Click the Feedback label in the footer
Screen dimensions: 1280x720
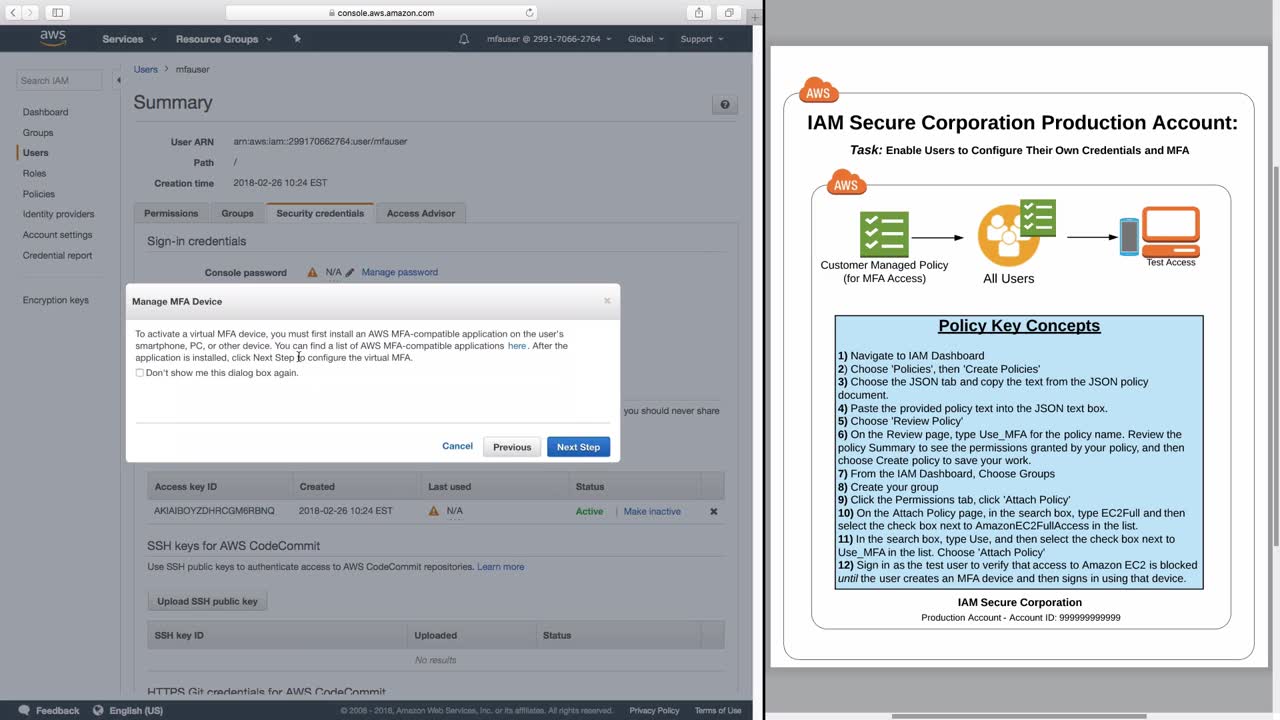tap(58, 710)
